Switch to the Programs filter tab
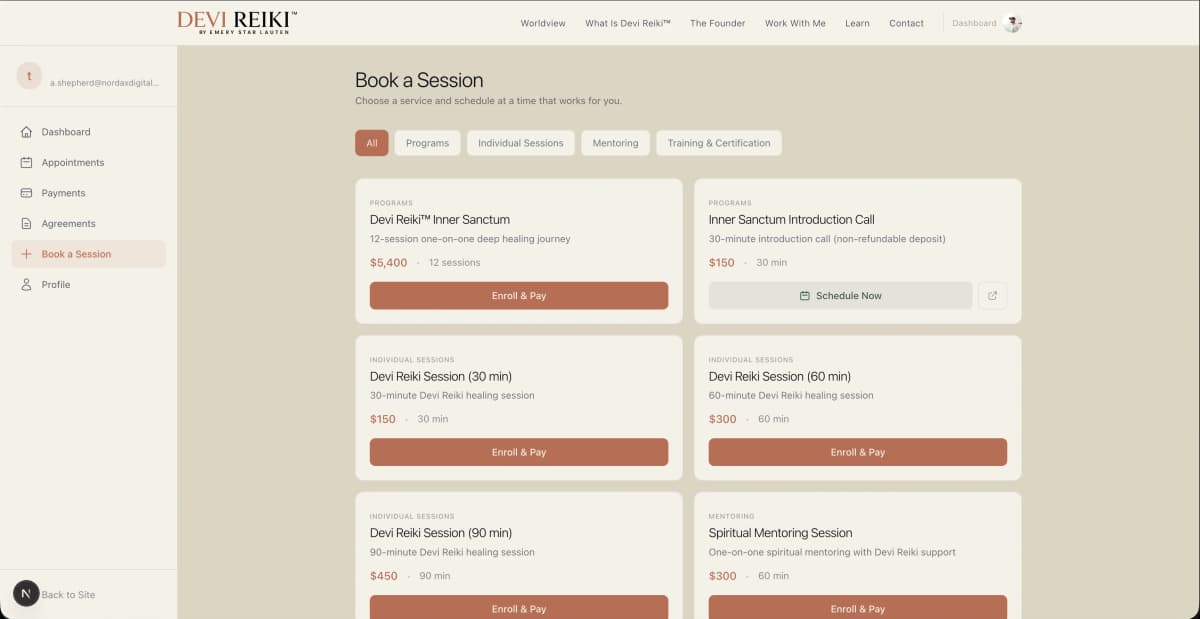 click(427, 142)
